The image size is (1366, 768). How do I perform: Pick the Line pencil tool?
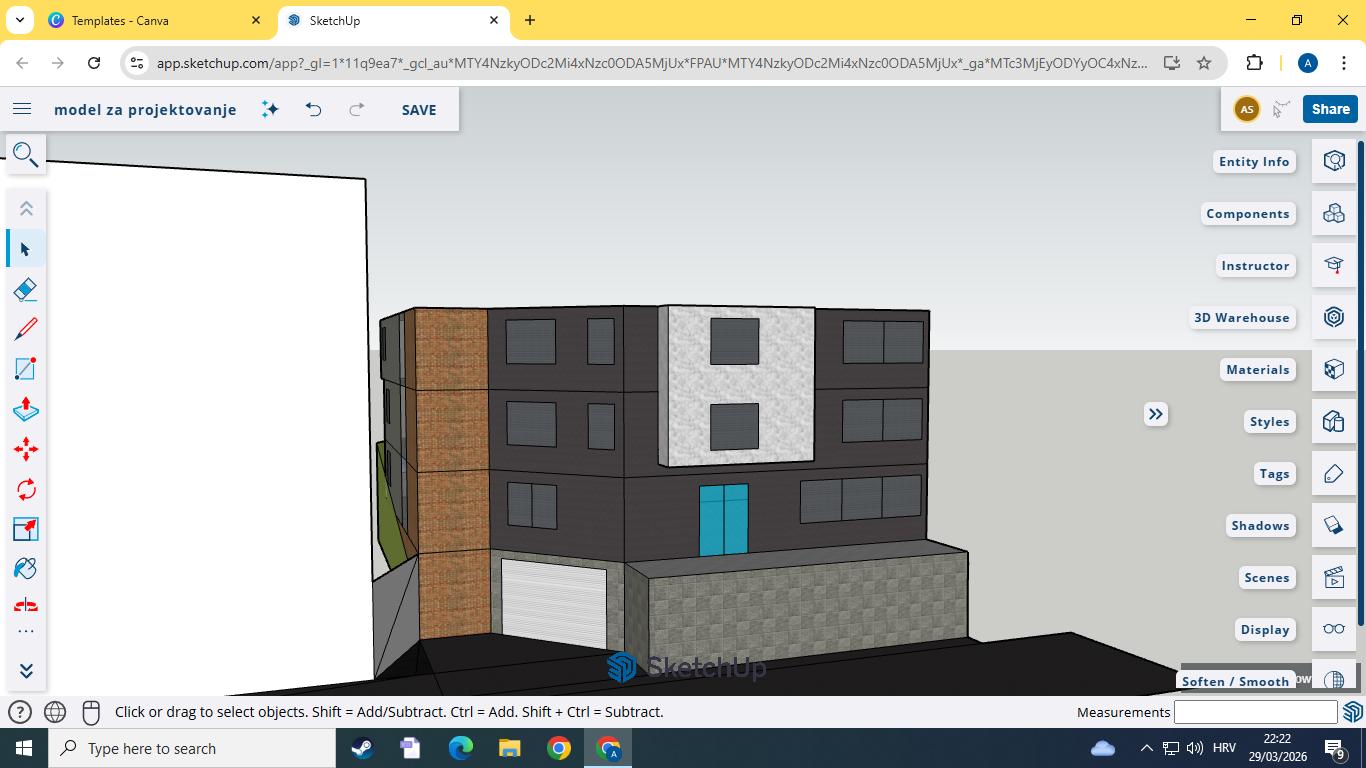tap(26, 329)
